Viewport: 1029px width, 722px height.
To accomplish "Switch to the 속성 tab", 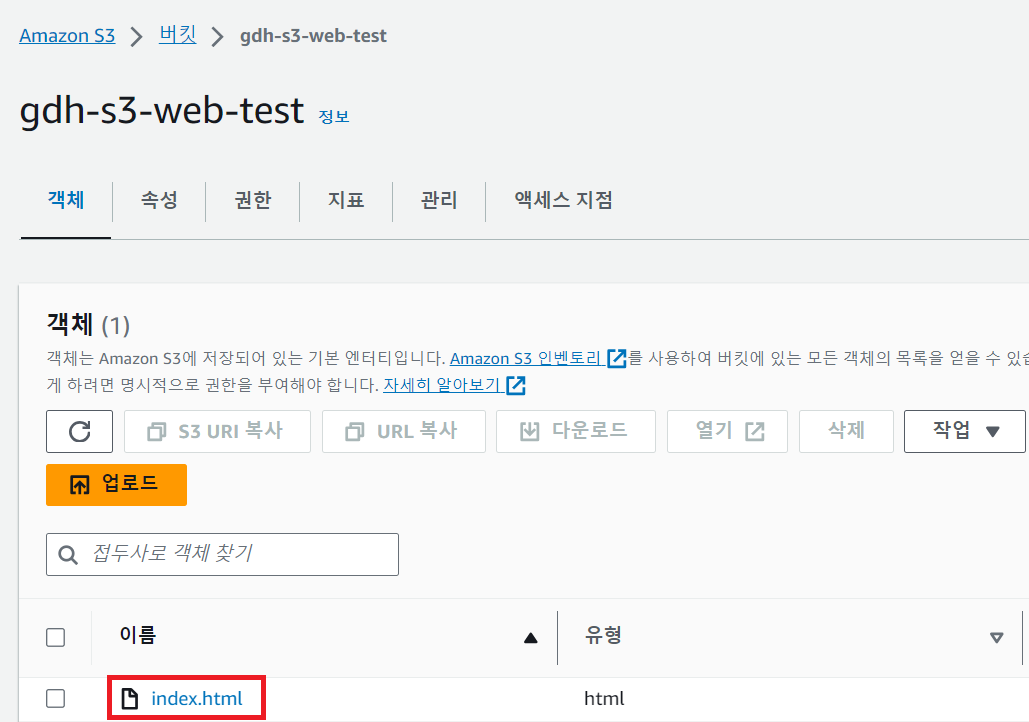I will point(159,200).
